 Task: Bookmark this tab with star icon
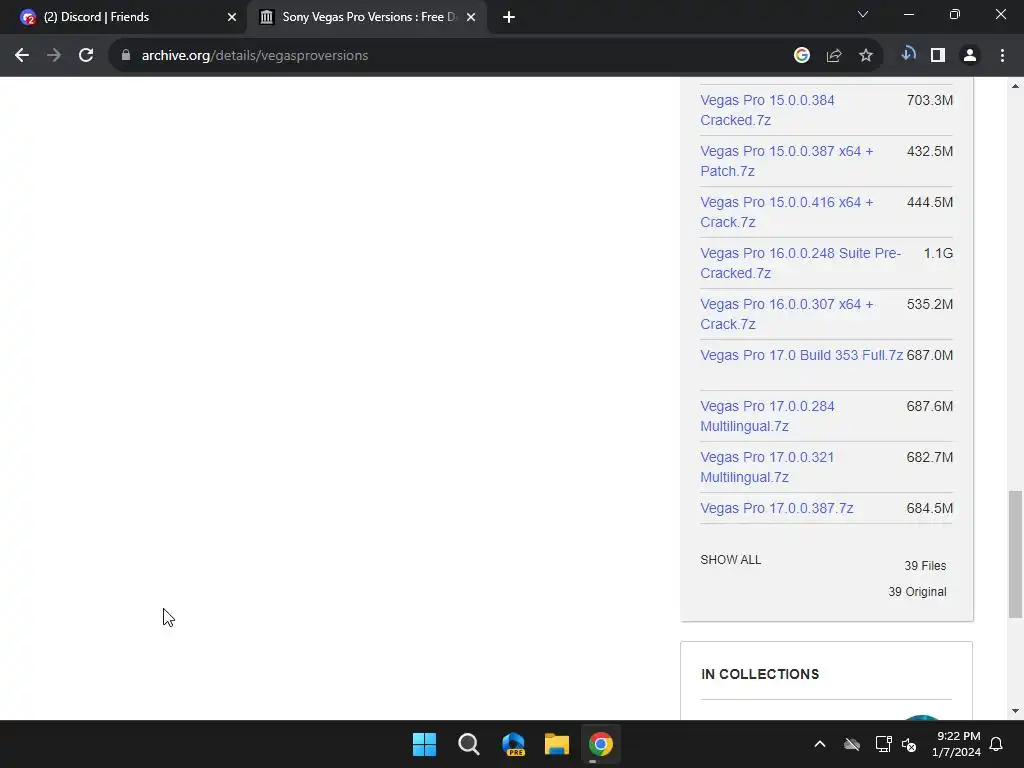coord(866,56)
